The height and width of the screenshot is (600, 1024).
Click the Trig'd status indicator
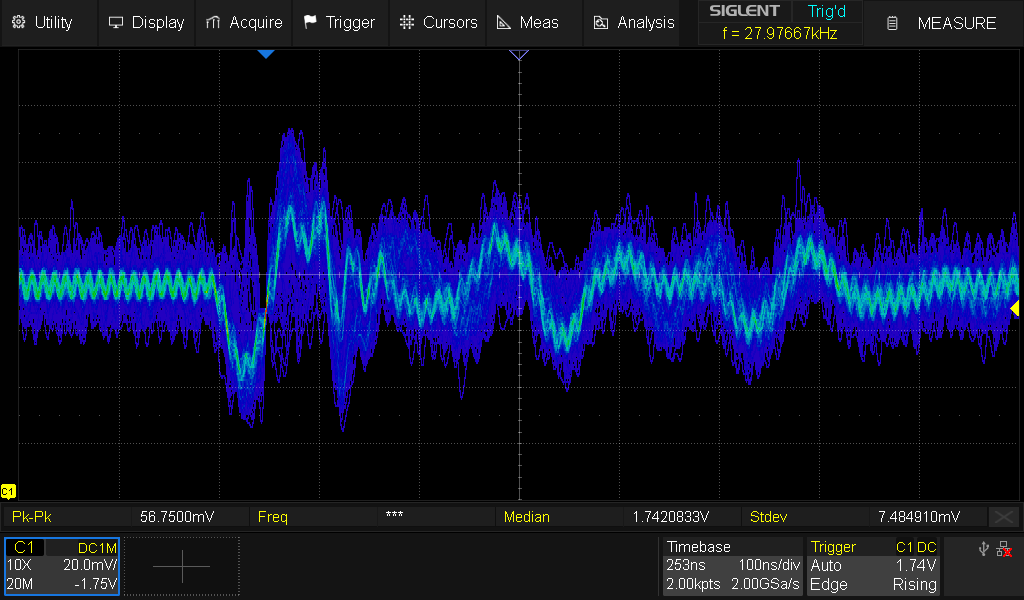[826, 11]
